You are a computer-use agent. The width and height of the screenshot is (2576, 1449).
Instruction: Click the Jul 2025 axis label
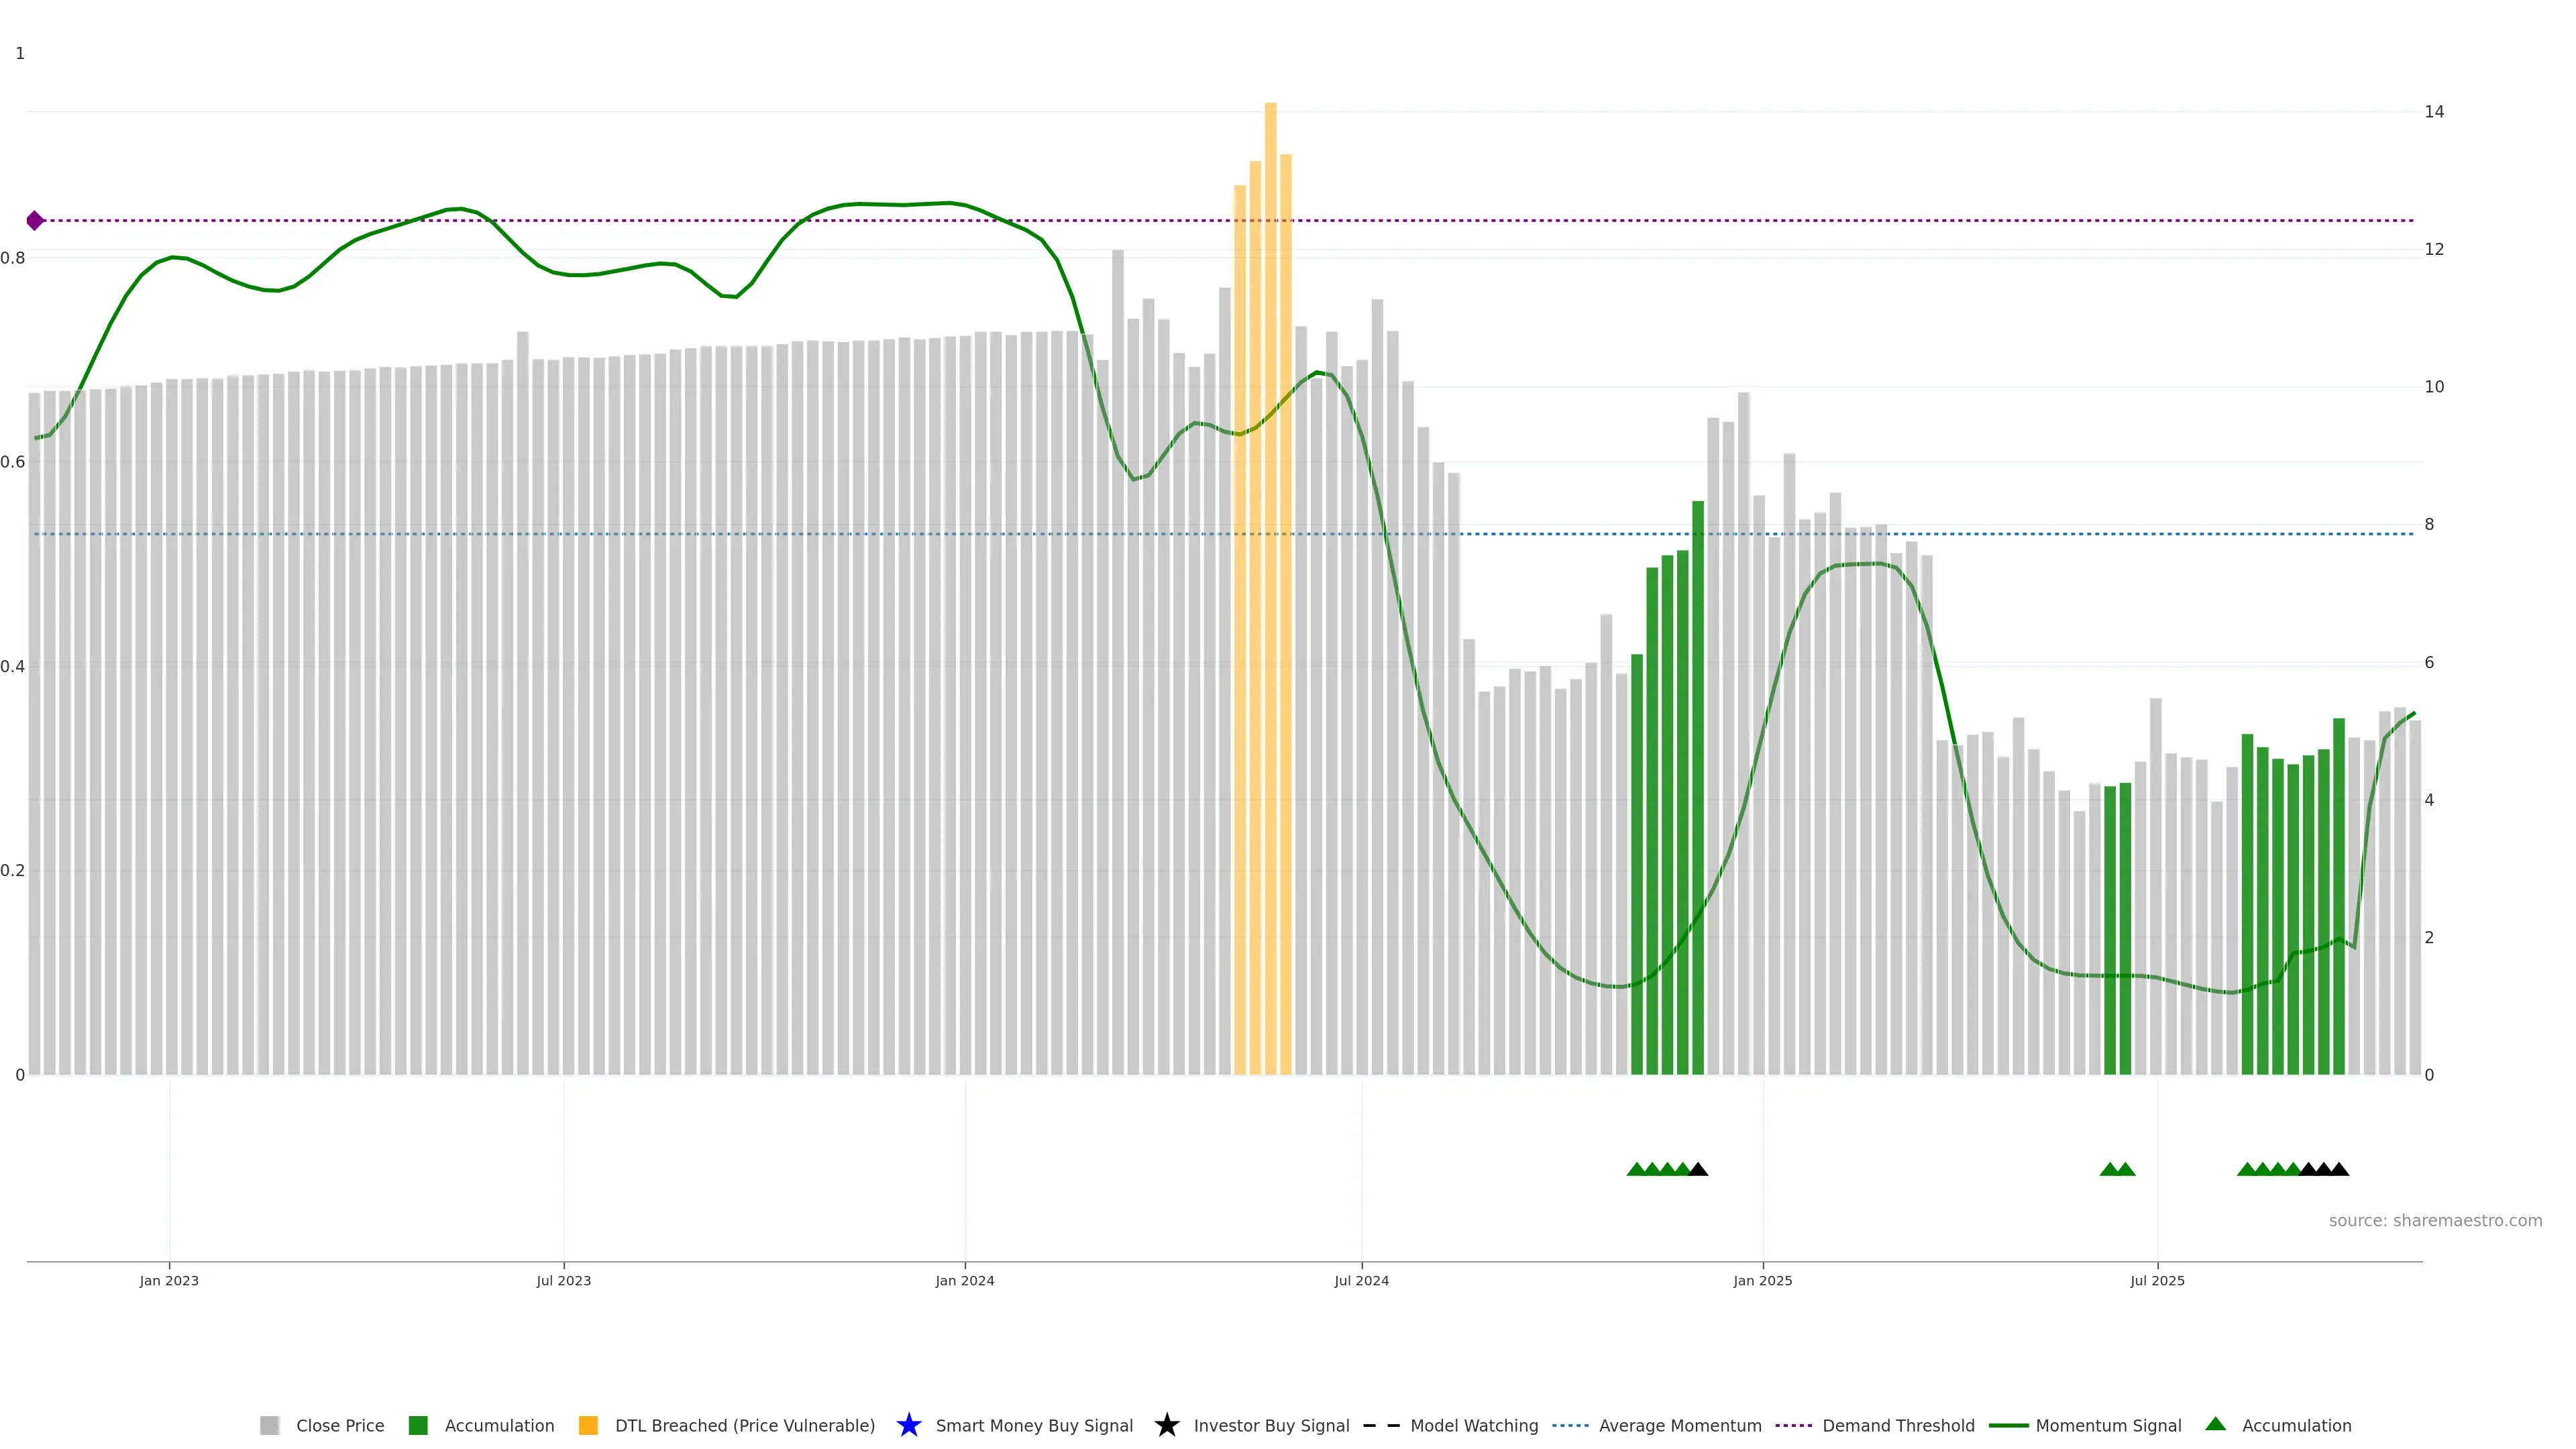tap(2157, 1280)
